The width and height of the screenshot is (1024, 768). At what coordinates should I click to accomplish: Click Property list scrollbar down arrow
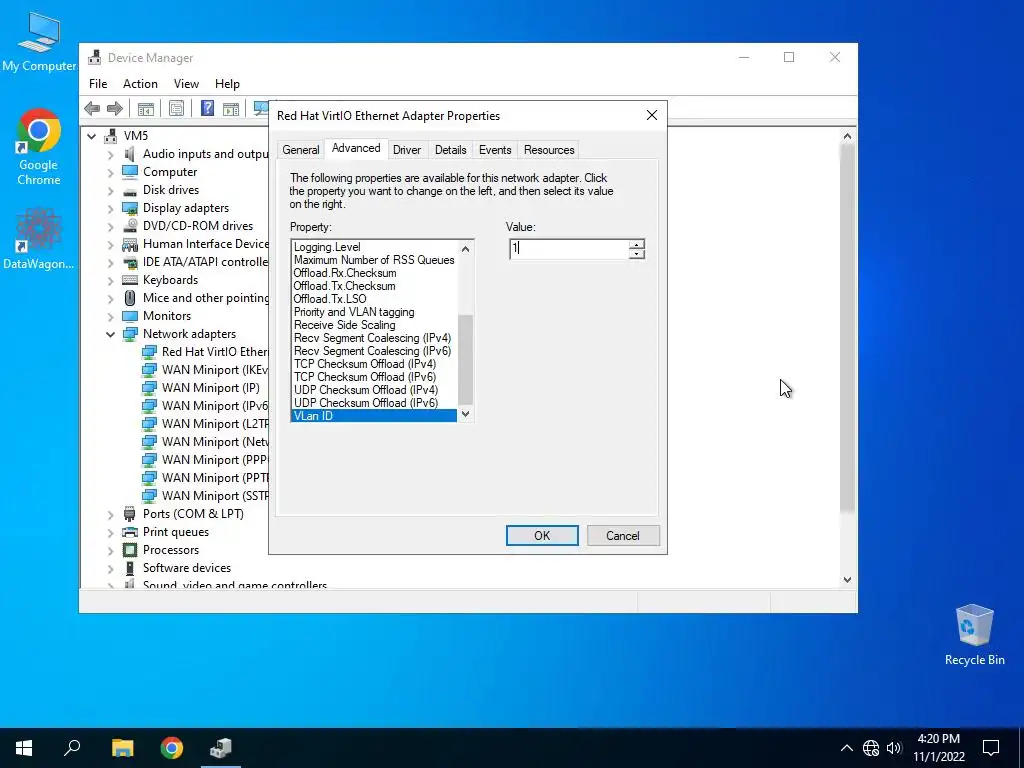point(466,414)
